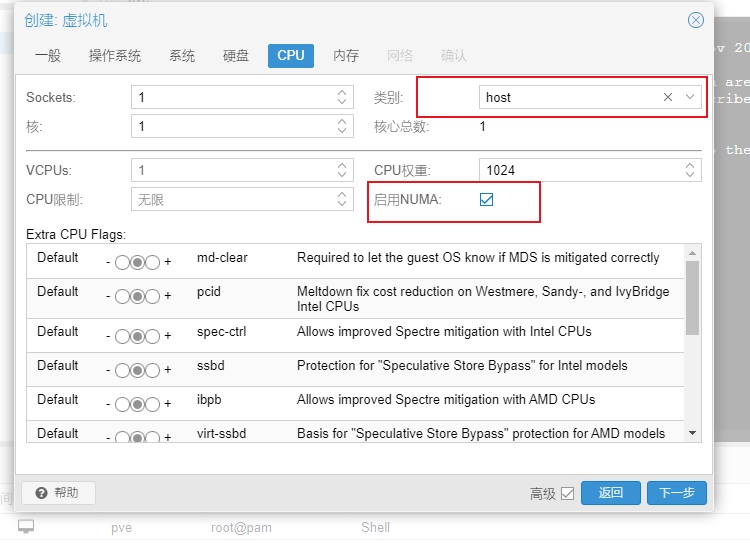Open the CPU type dropdown arrow
The width and height of the screenshot is (750, 543).
tap(689, 97)
